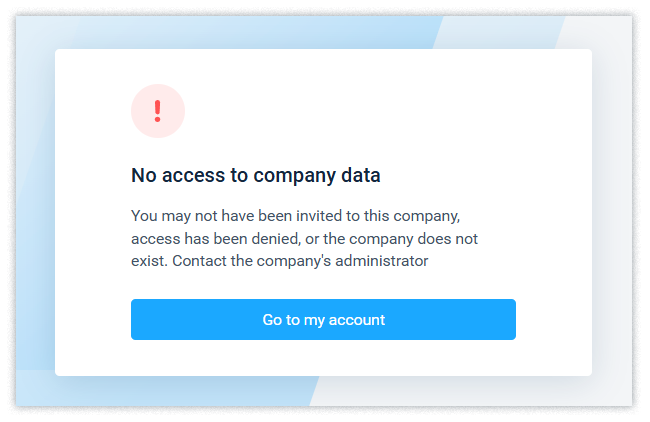Click empty white space right of the alert icon
The width and height of the screenshot is (650, 422).
(380, 110)
